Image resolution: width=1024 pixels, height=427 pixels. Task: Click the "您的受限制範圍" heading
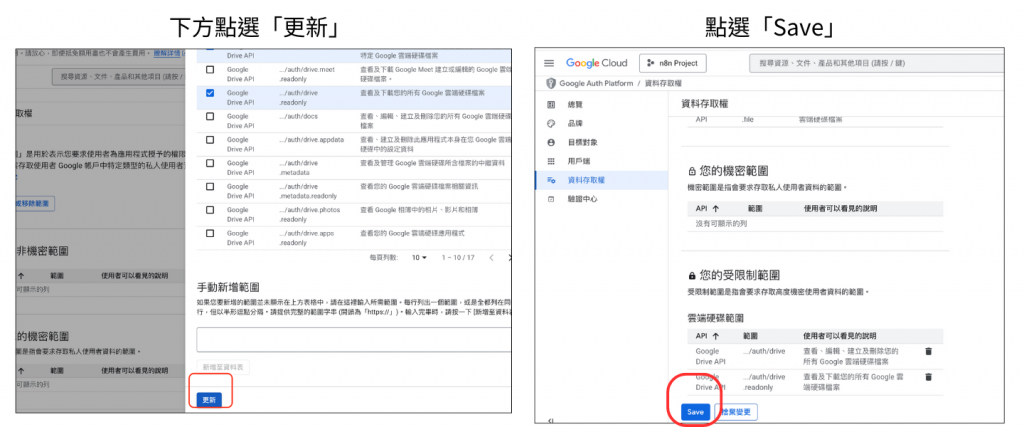click(740, 276)
